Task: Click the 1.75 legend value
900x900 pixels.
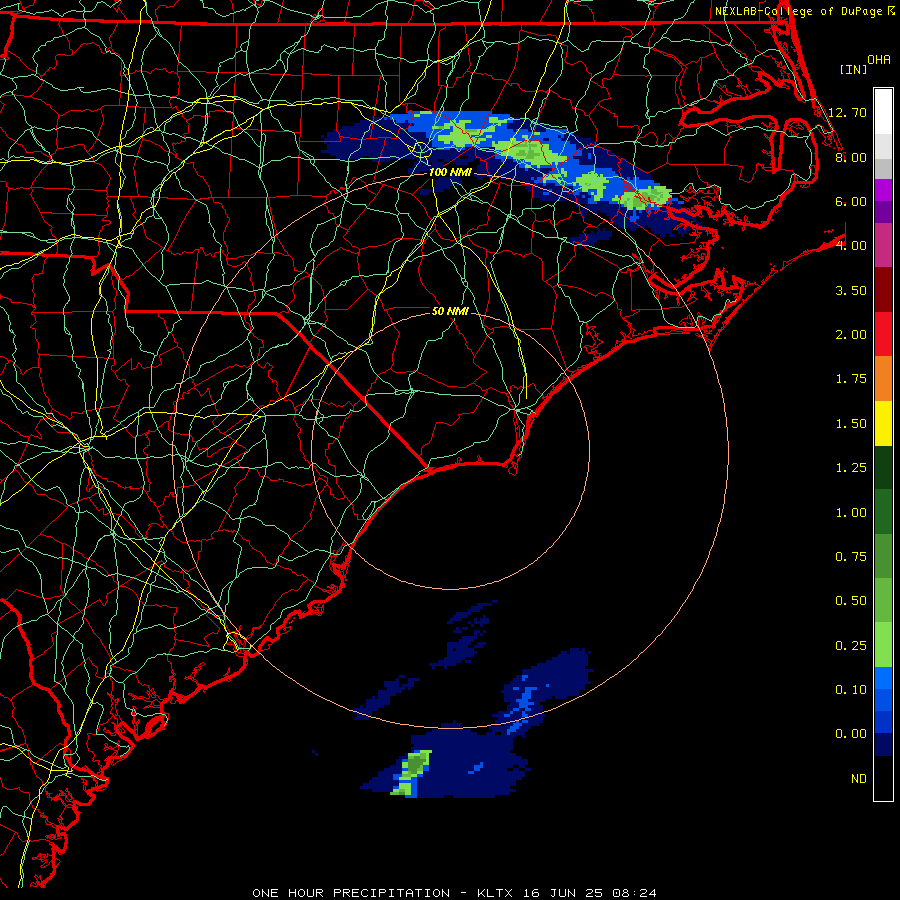Action: click(x=851, y=379)
